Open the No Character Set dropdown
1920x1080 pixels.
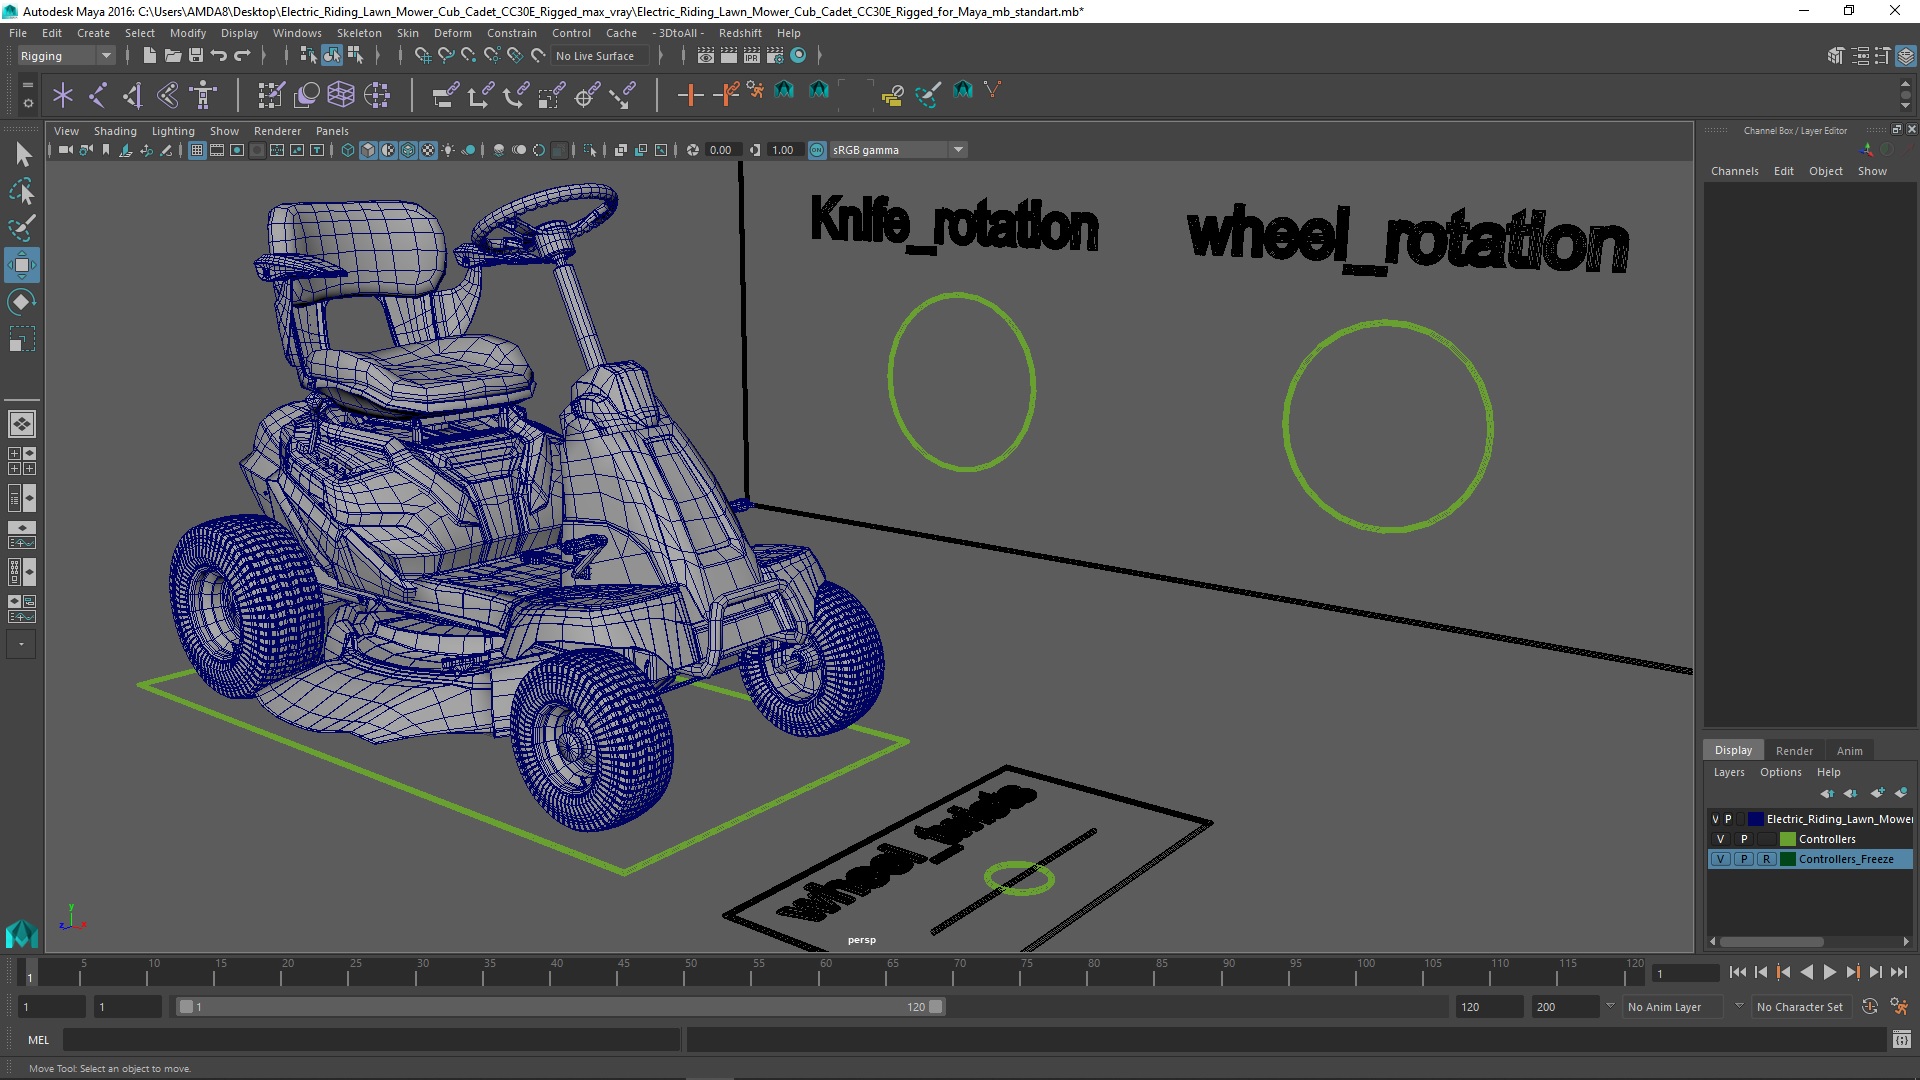click(1804, 1007)
